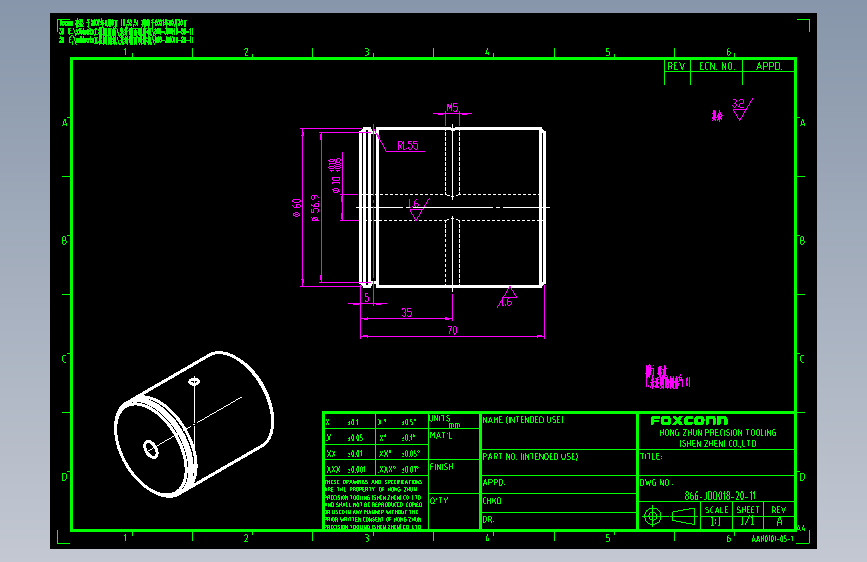This screenshot has height=562, width=867.
Task: Click the 32 surface roughness symbol
Action: pyautogui.click(x=742, y=109)
